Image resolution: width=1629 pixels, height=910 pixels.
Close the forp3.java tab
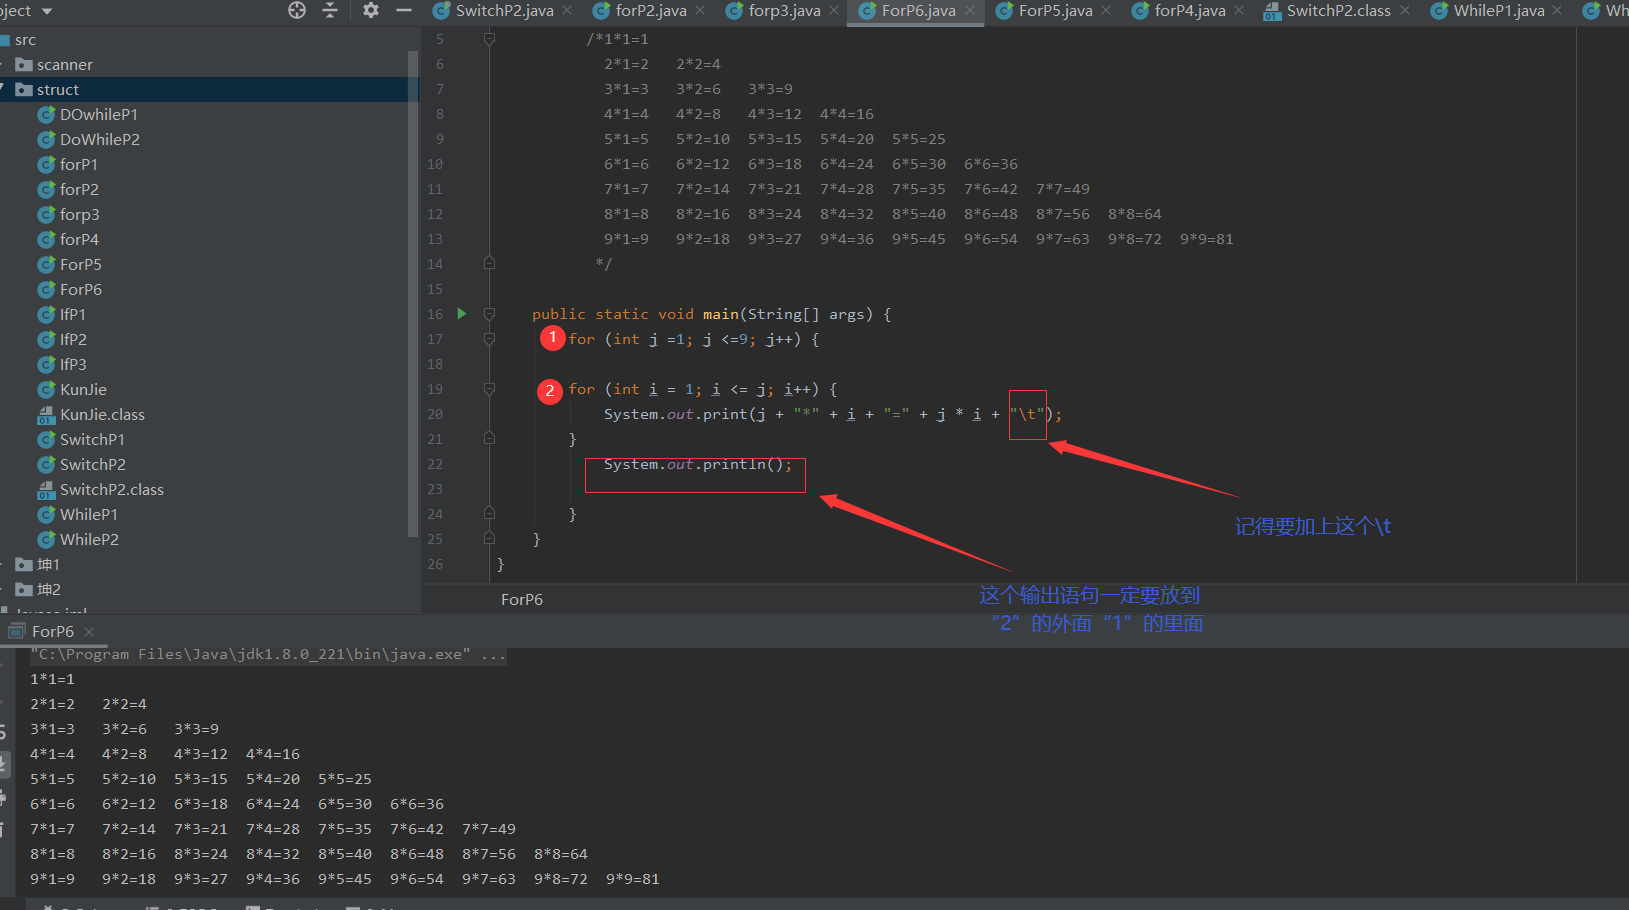(834, 10)
